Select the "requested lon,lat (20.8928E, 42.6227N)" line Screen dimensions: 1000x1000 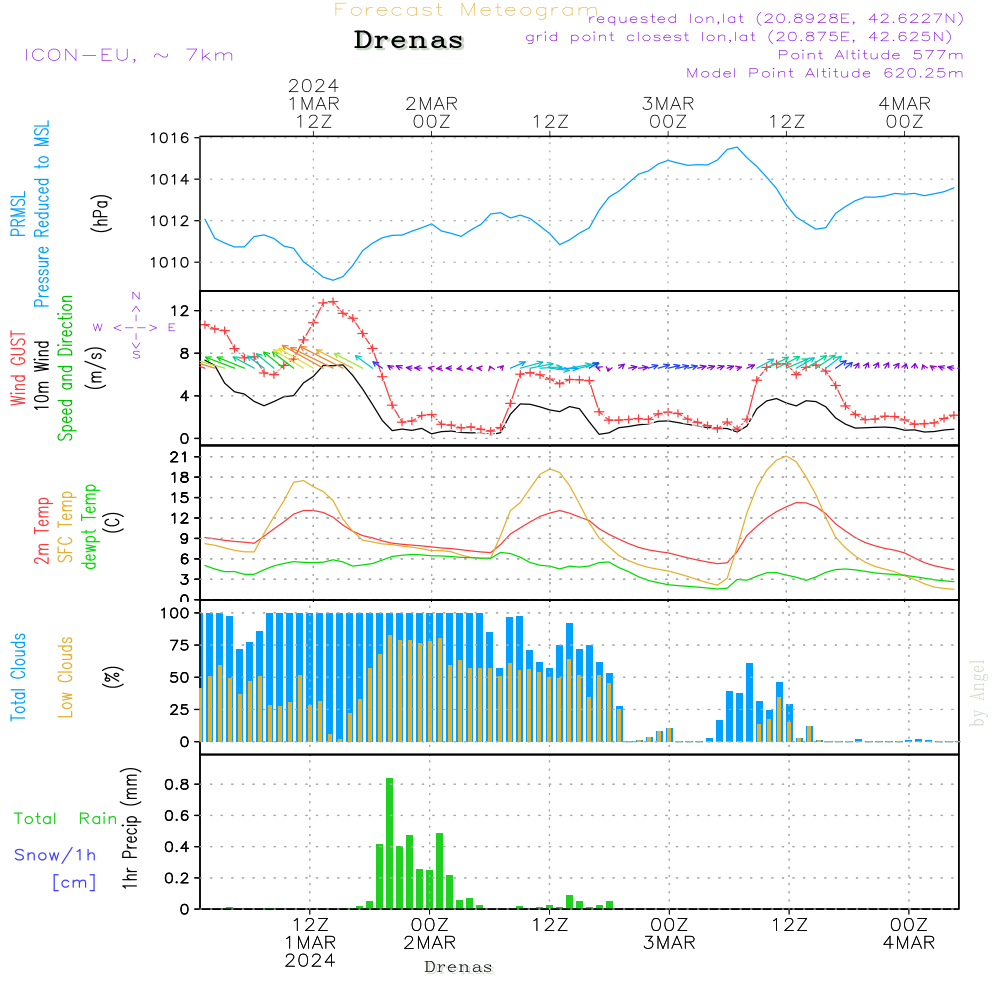[x=775, y=19]
